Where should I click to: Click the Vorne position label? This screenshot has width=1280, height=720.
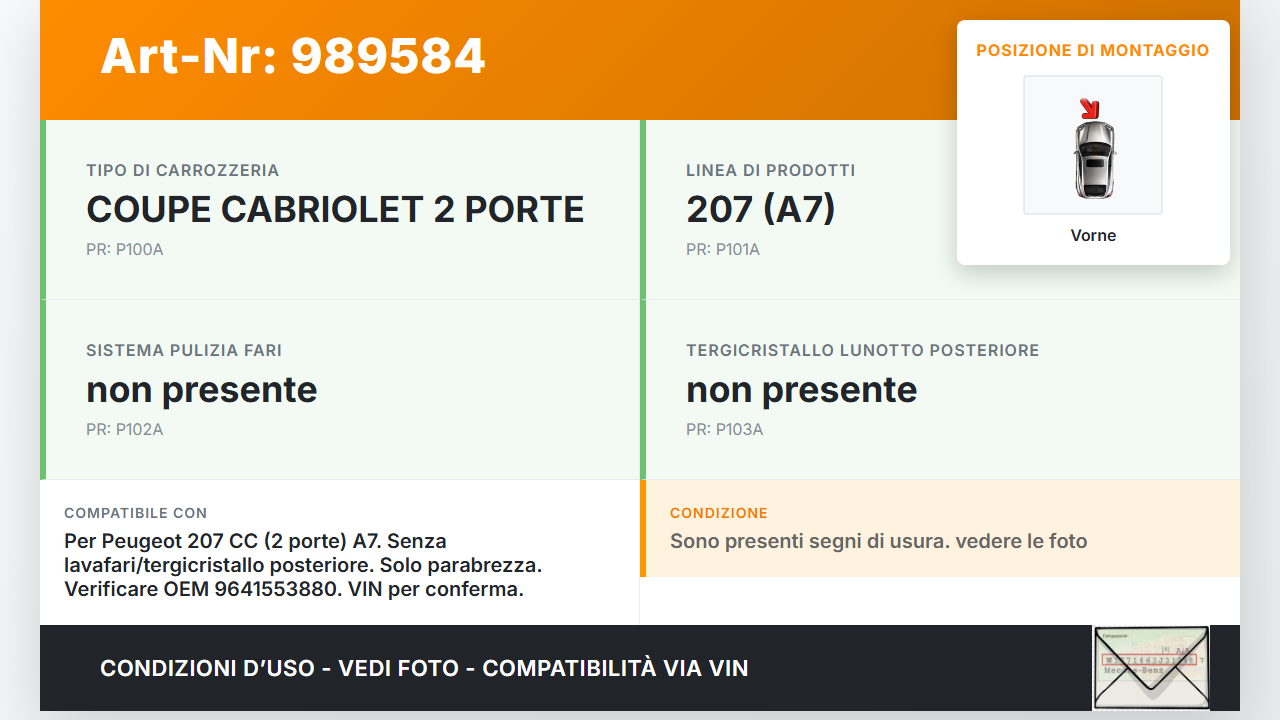click(1093, 236)
